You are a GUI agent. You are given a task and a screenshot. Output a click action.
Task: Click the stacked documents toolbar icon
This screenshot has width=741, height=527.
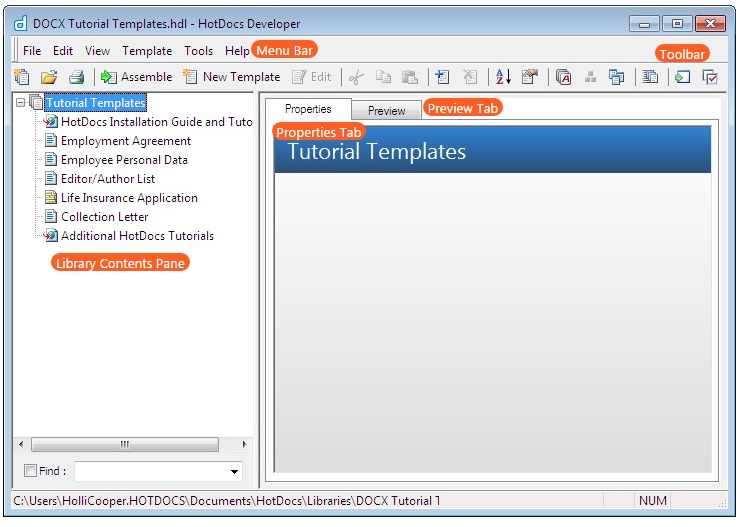point(650,77)
